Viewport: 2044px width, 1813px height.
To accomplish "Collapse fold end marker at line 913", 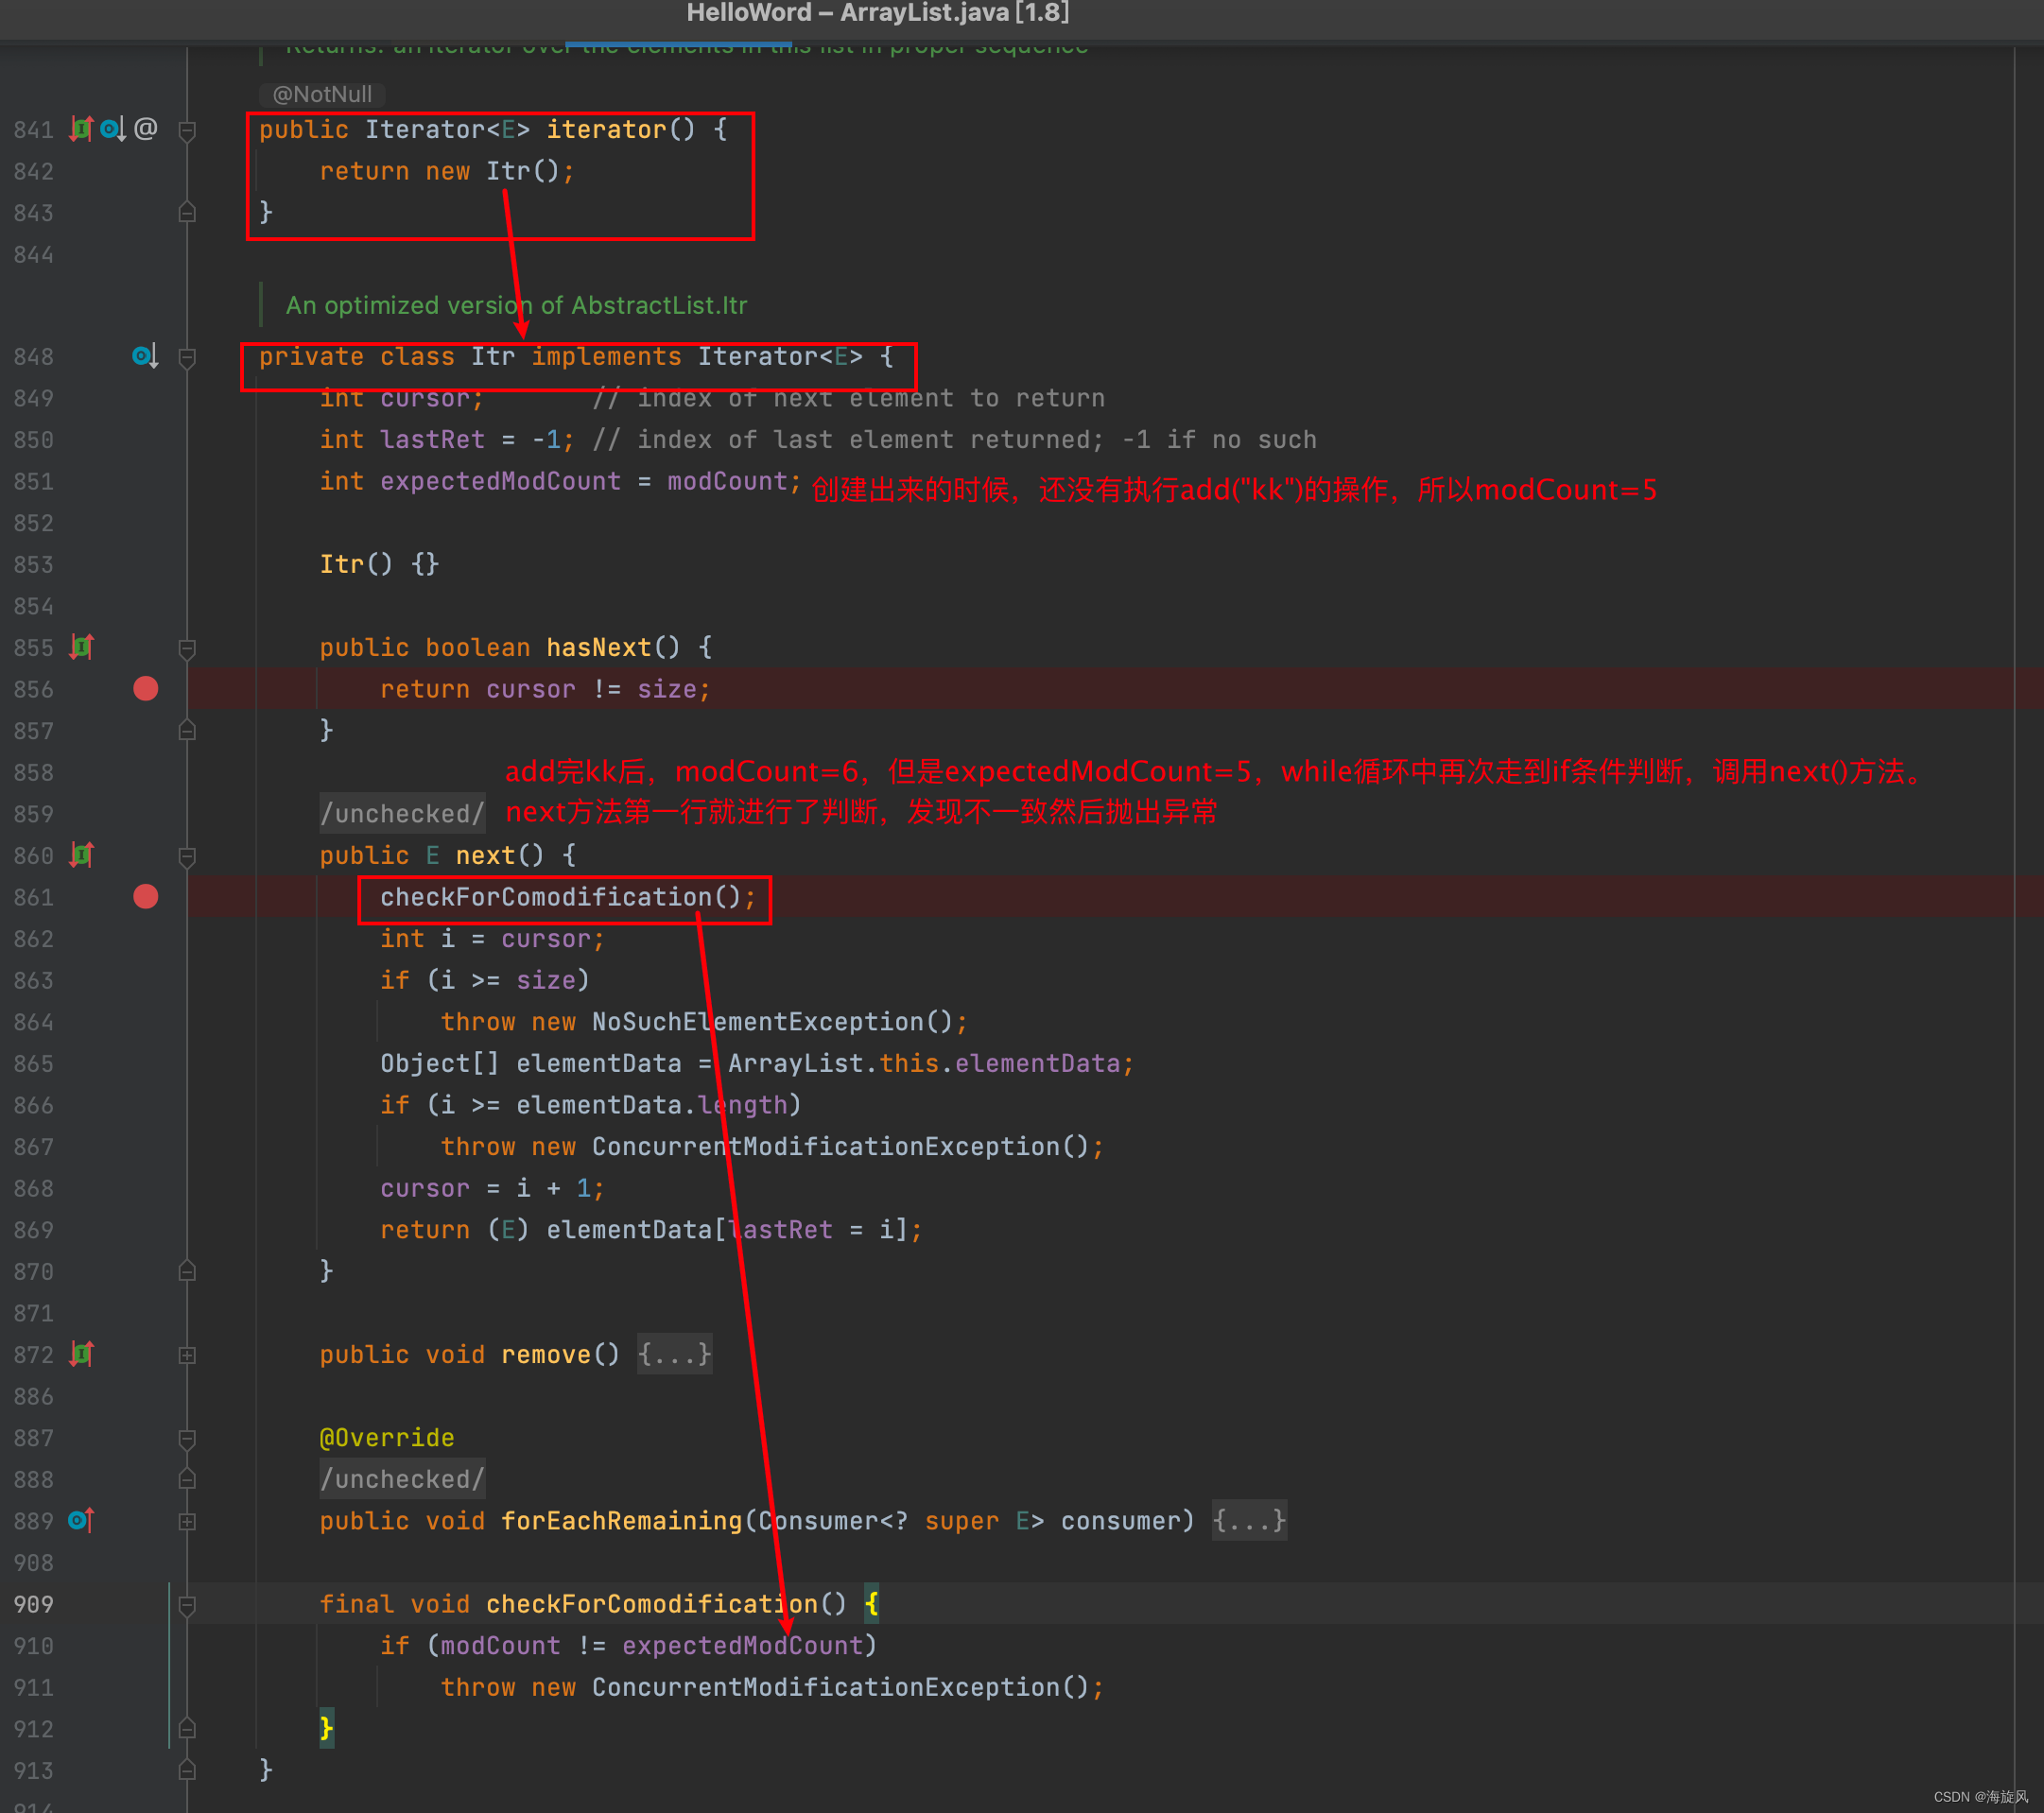I will click(187, 1770).
